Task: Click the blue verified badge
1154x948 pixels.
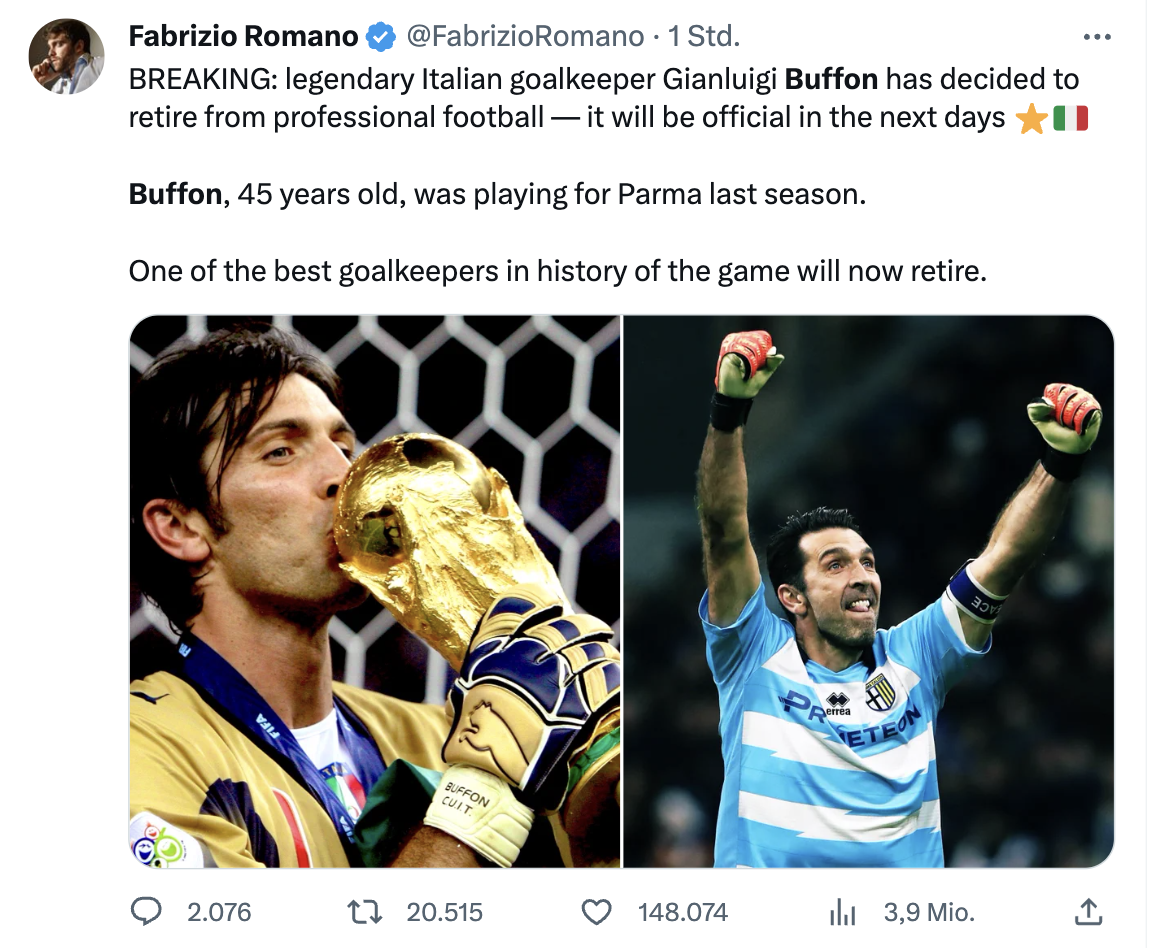Action: (380, 37)
